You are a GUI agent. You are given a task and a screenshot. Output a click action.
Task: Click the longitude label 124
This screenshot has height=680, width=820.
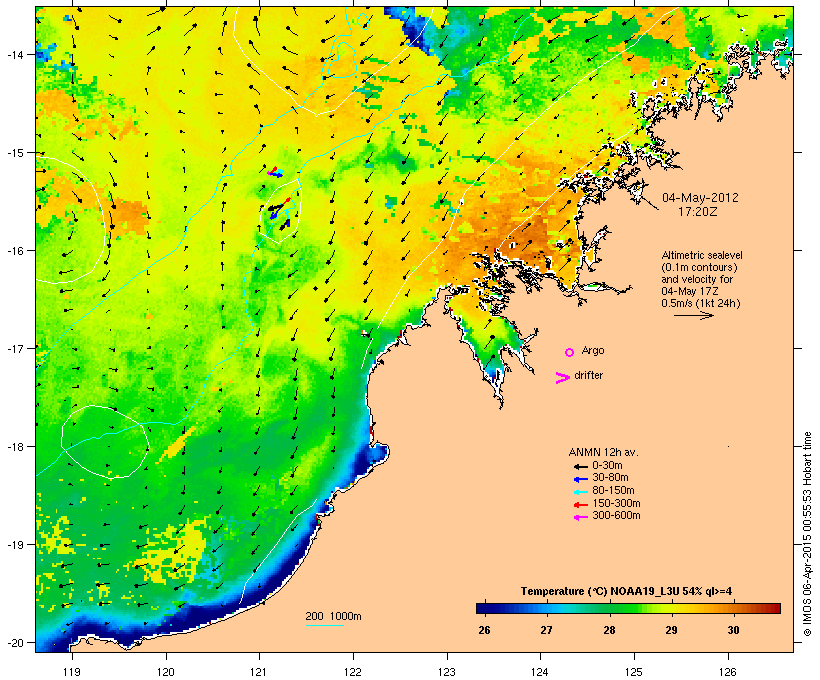(540, 672)
